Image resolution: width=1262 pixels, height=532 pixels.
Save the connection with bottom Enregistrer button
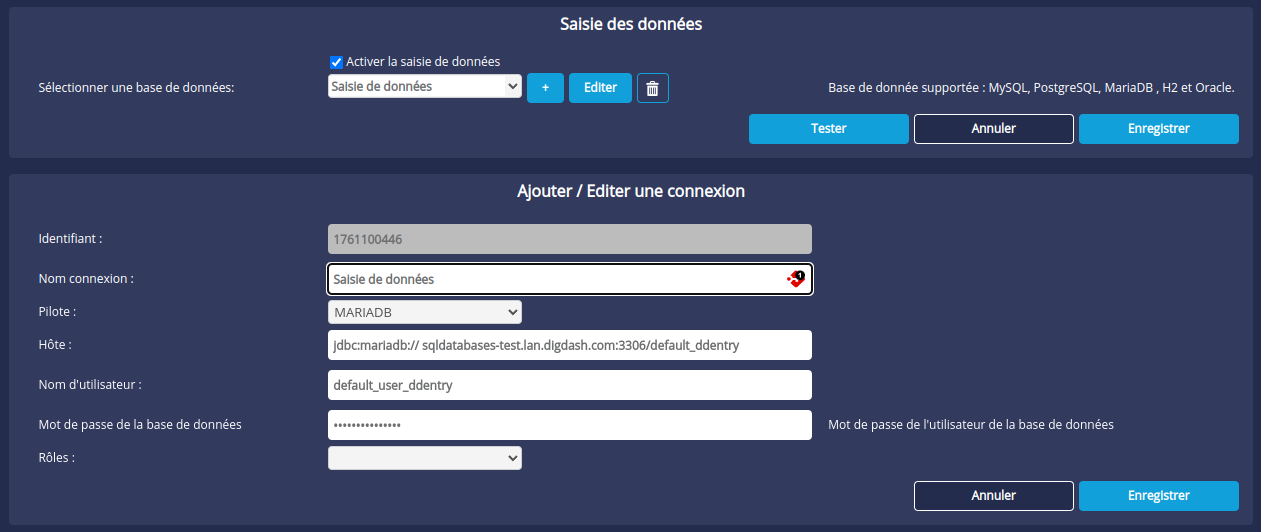coord(1158,496)
